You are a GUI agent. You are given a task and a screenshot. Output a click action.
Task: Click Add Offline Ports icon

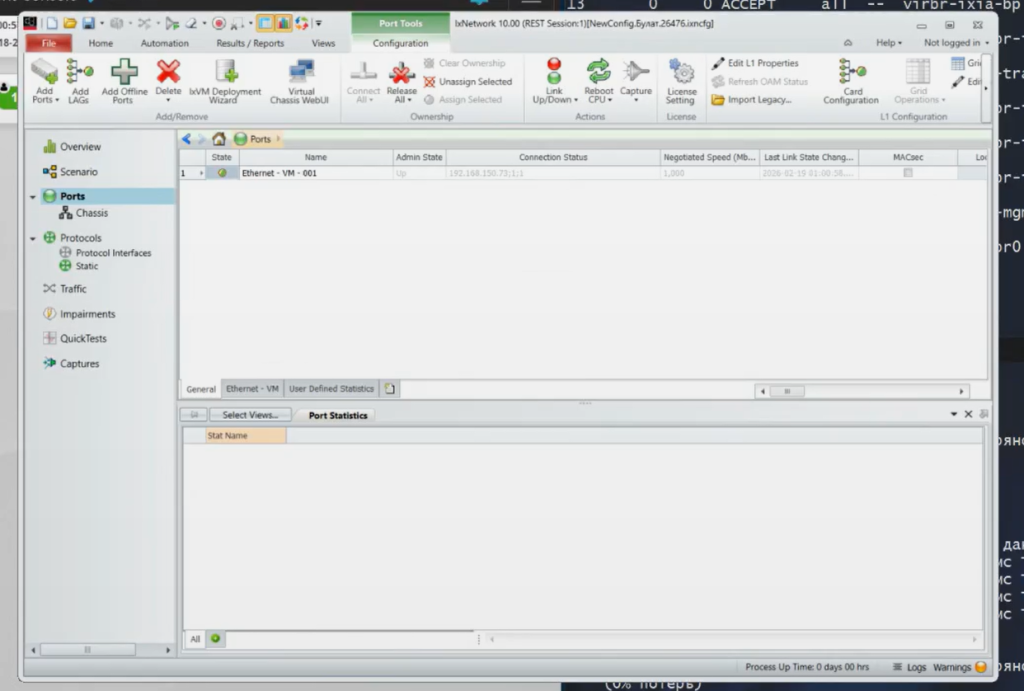pos(123,72)
